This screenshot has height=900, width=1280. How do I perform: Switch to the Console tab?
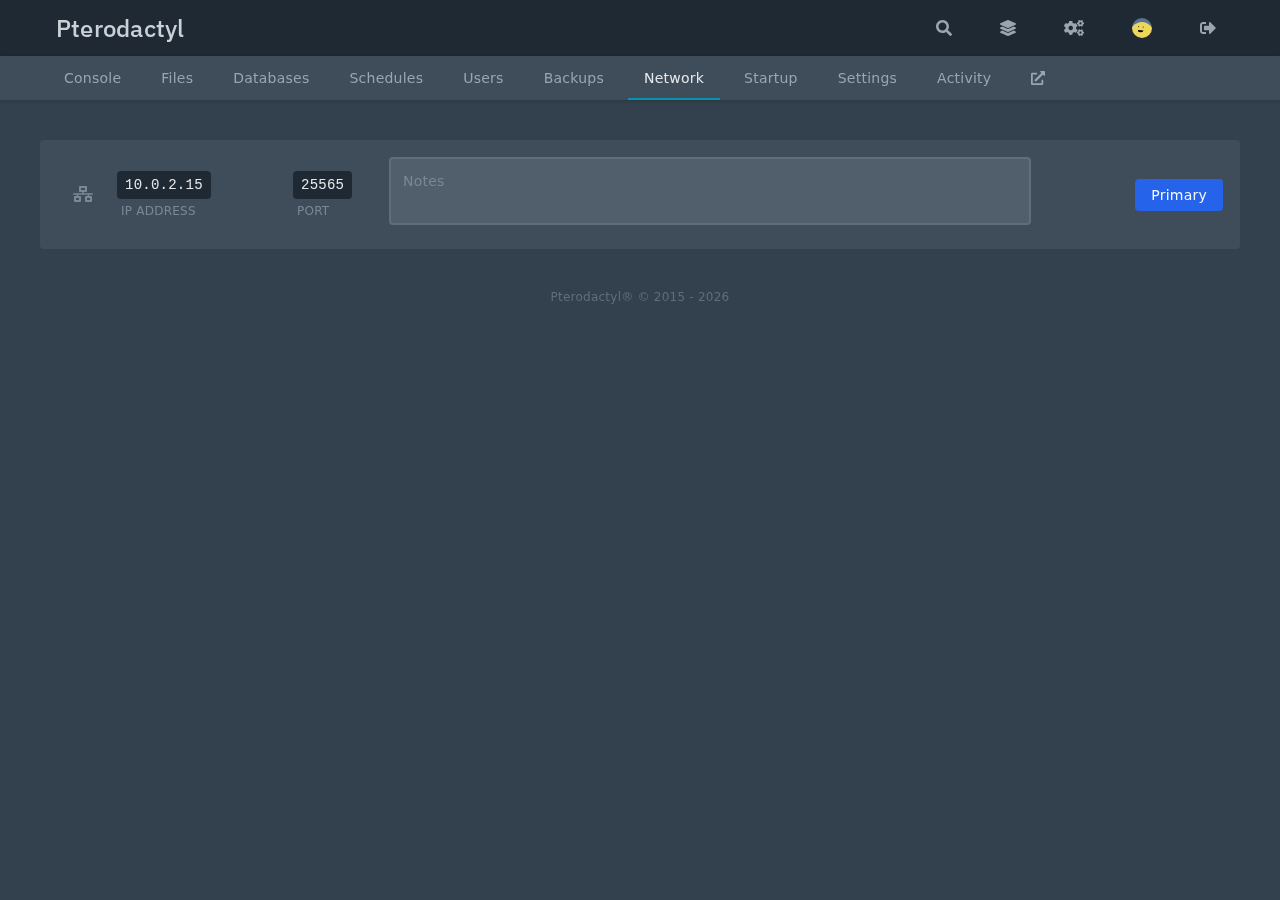tap(92, 78)
